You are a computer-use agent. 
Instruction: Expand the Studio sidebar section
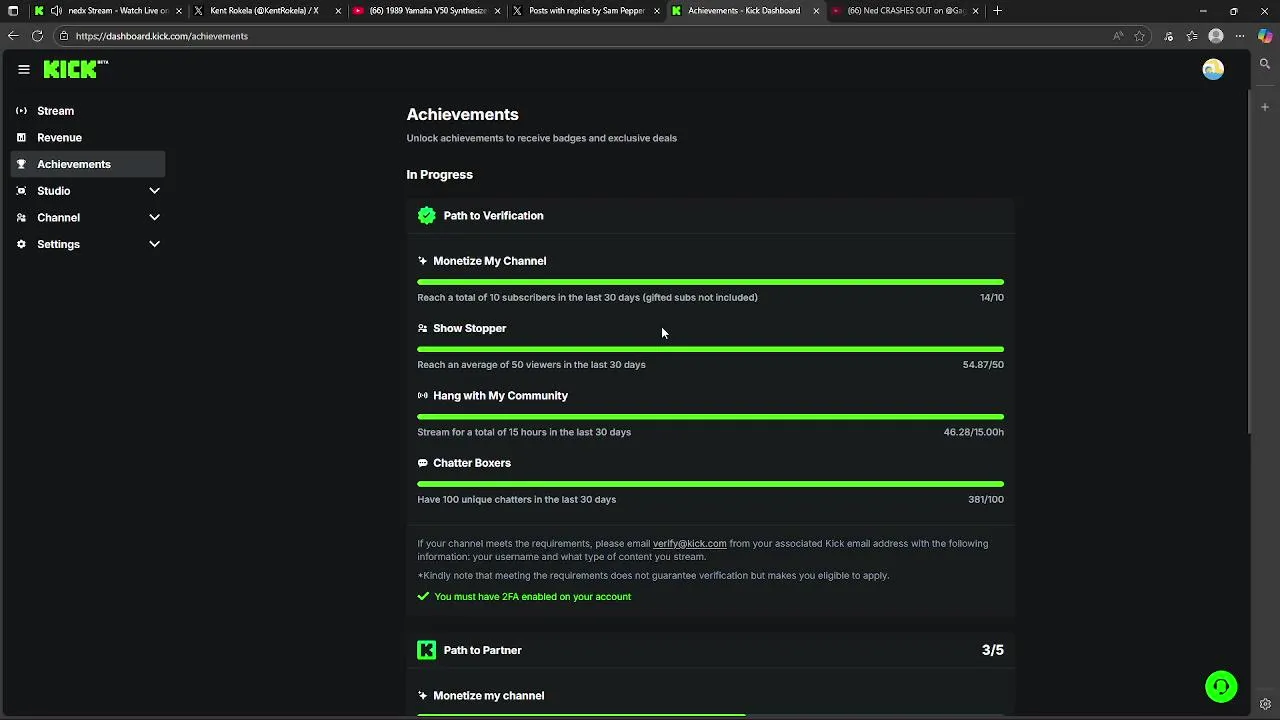point(154,191)
